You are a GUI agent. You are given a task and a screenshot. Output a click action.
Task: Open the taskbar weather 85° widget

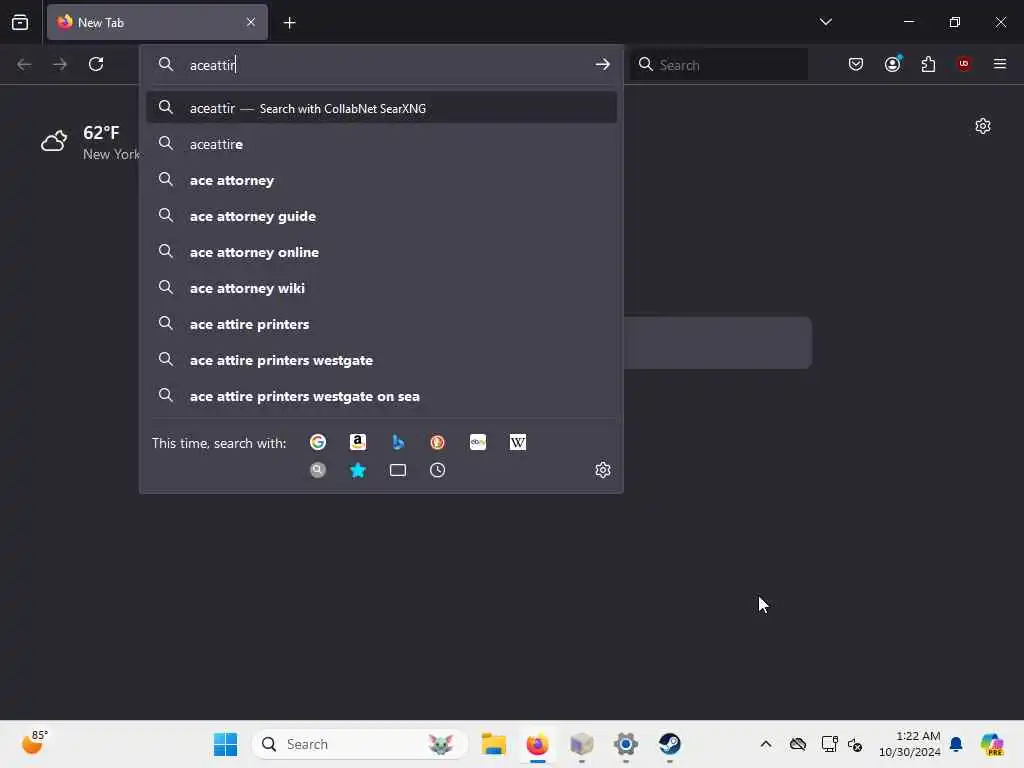35,743
